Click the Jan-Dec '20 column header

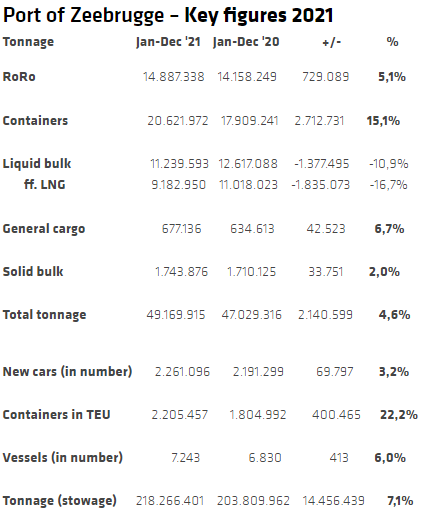point(246,42)
